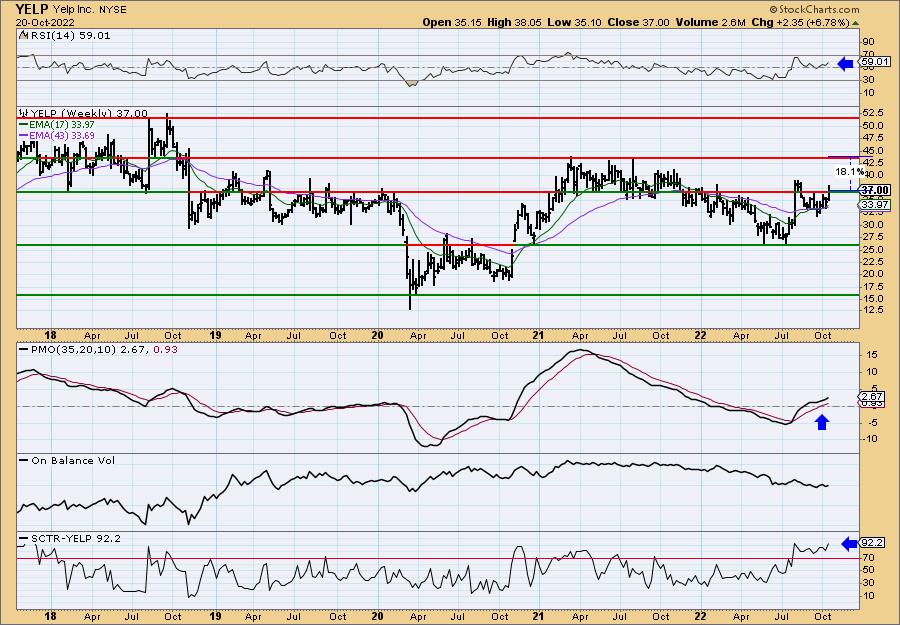The width and height of the screenshot is (900, 625).
Task: Click the On Balance Vol legend
Action: click(x=72, y=460)
